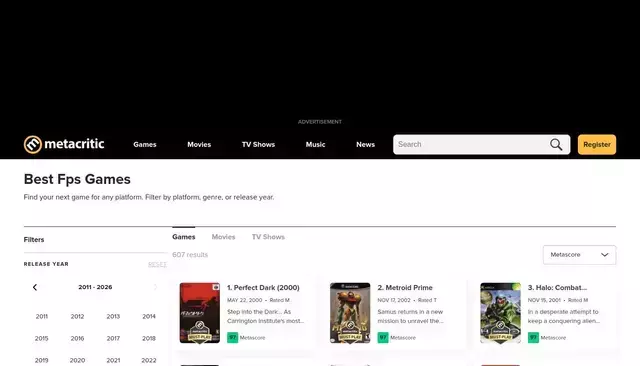Viewport: 640px width, 366px height.
Task: Click the 'MAY 22, 2000' release date
Action: click(x=244, y=300)
